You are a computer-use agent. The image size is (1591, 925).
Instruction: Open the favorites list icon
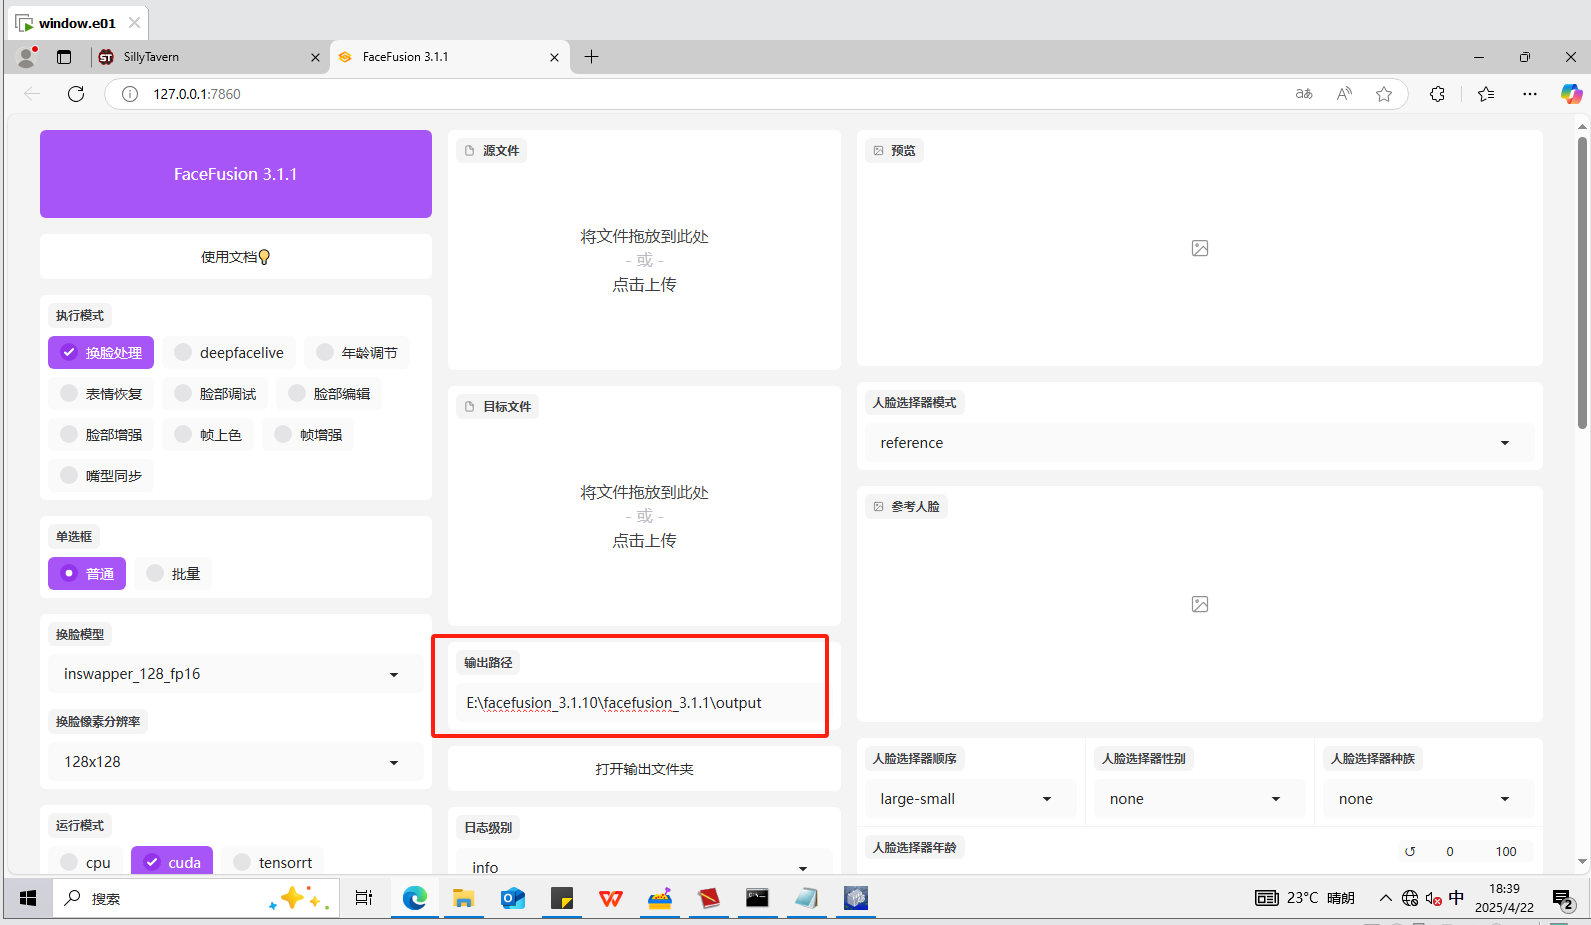(1486, 94)
